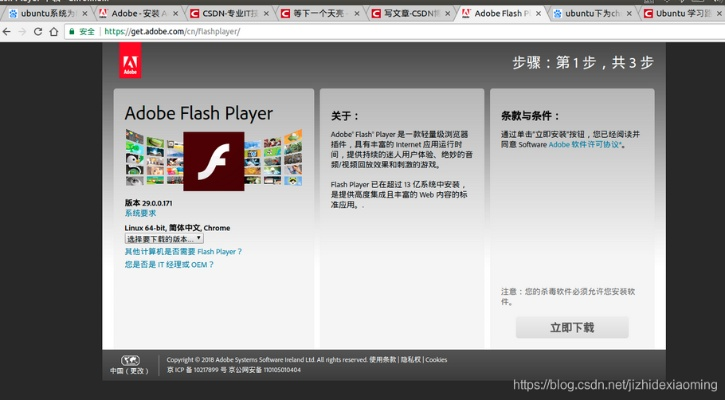Reload the page with the refresh icon
The width and height of the screenshot is (725, 400).
pos(38,31)
